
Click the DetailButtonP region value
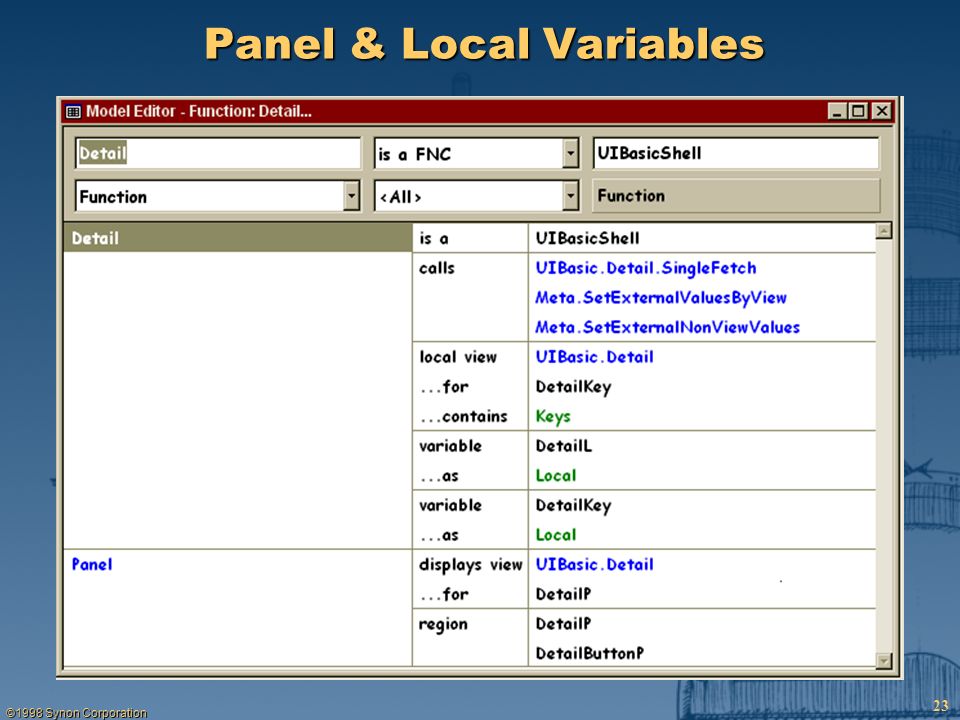click(590, 653)
